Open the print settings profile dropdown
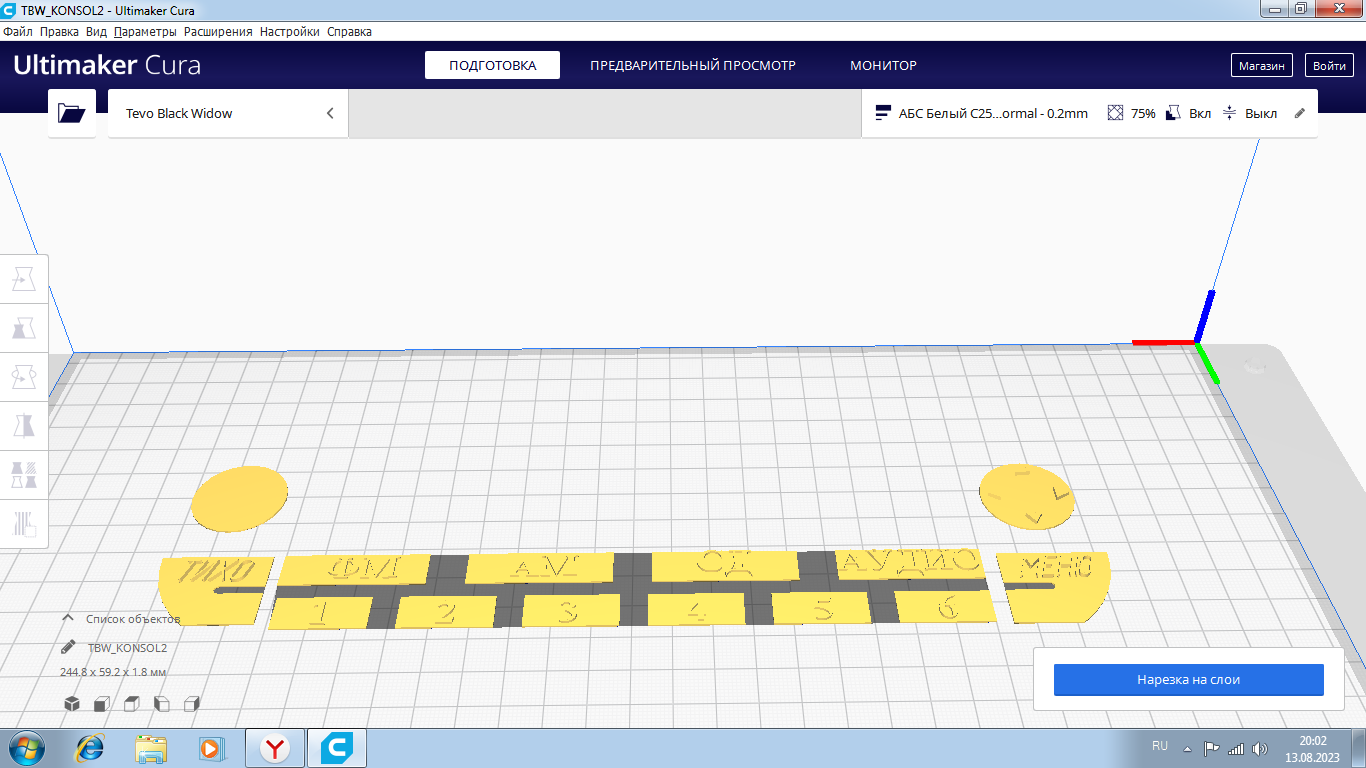The image size is (1366, 768). pyautogui.click(x=1089, y=113)
